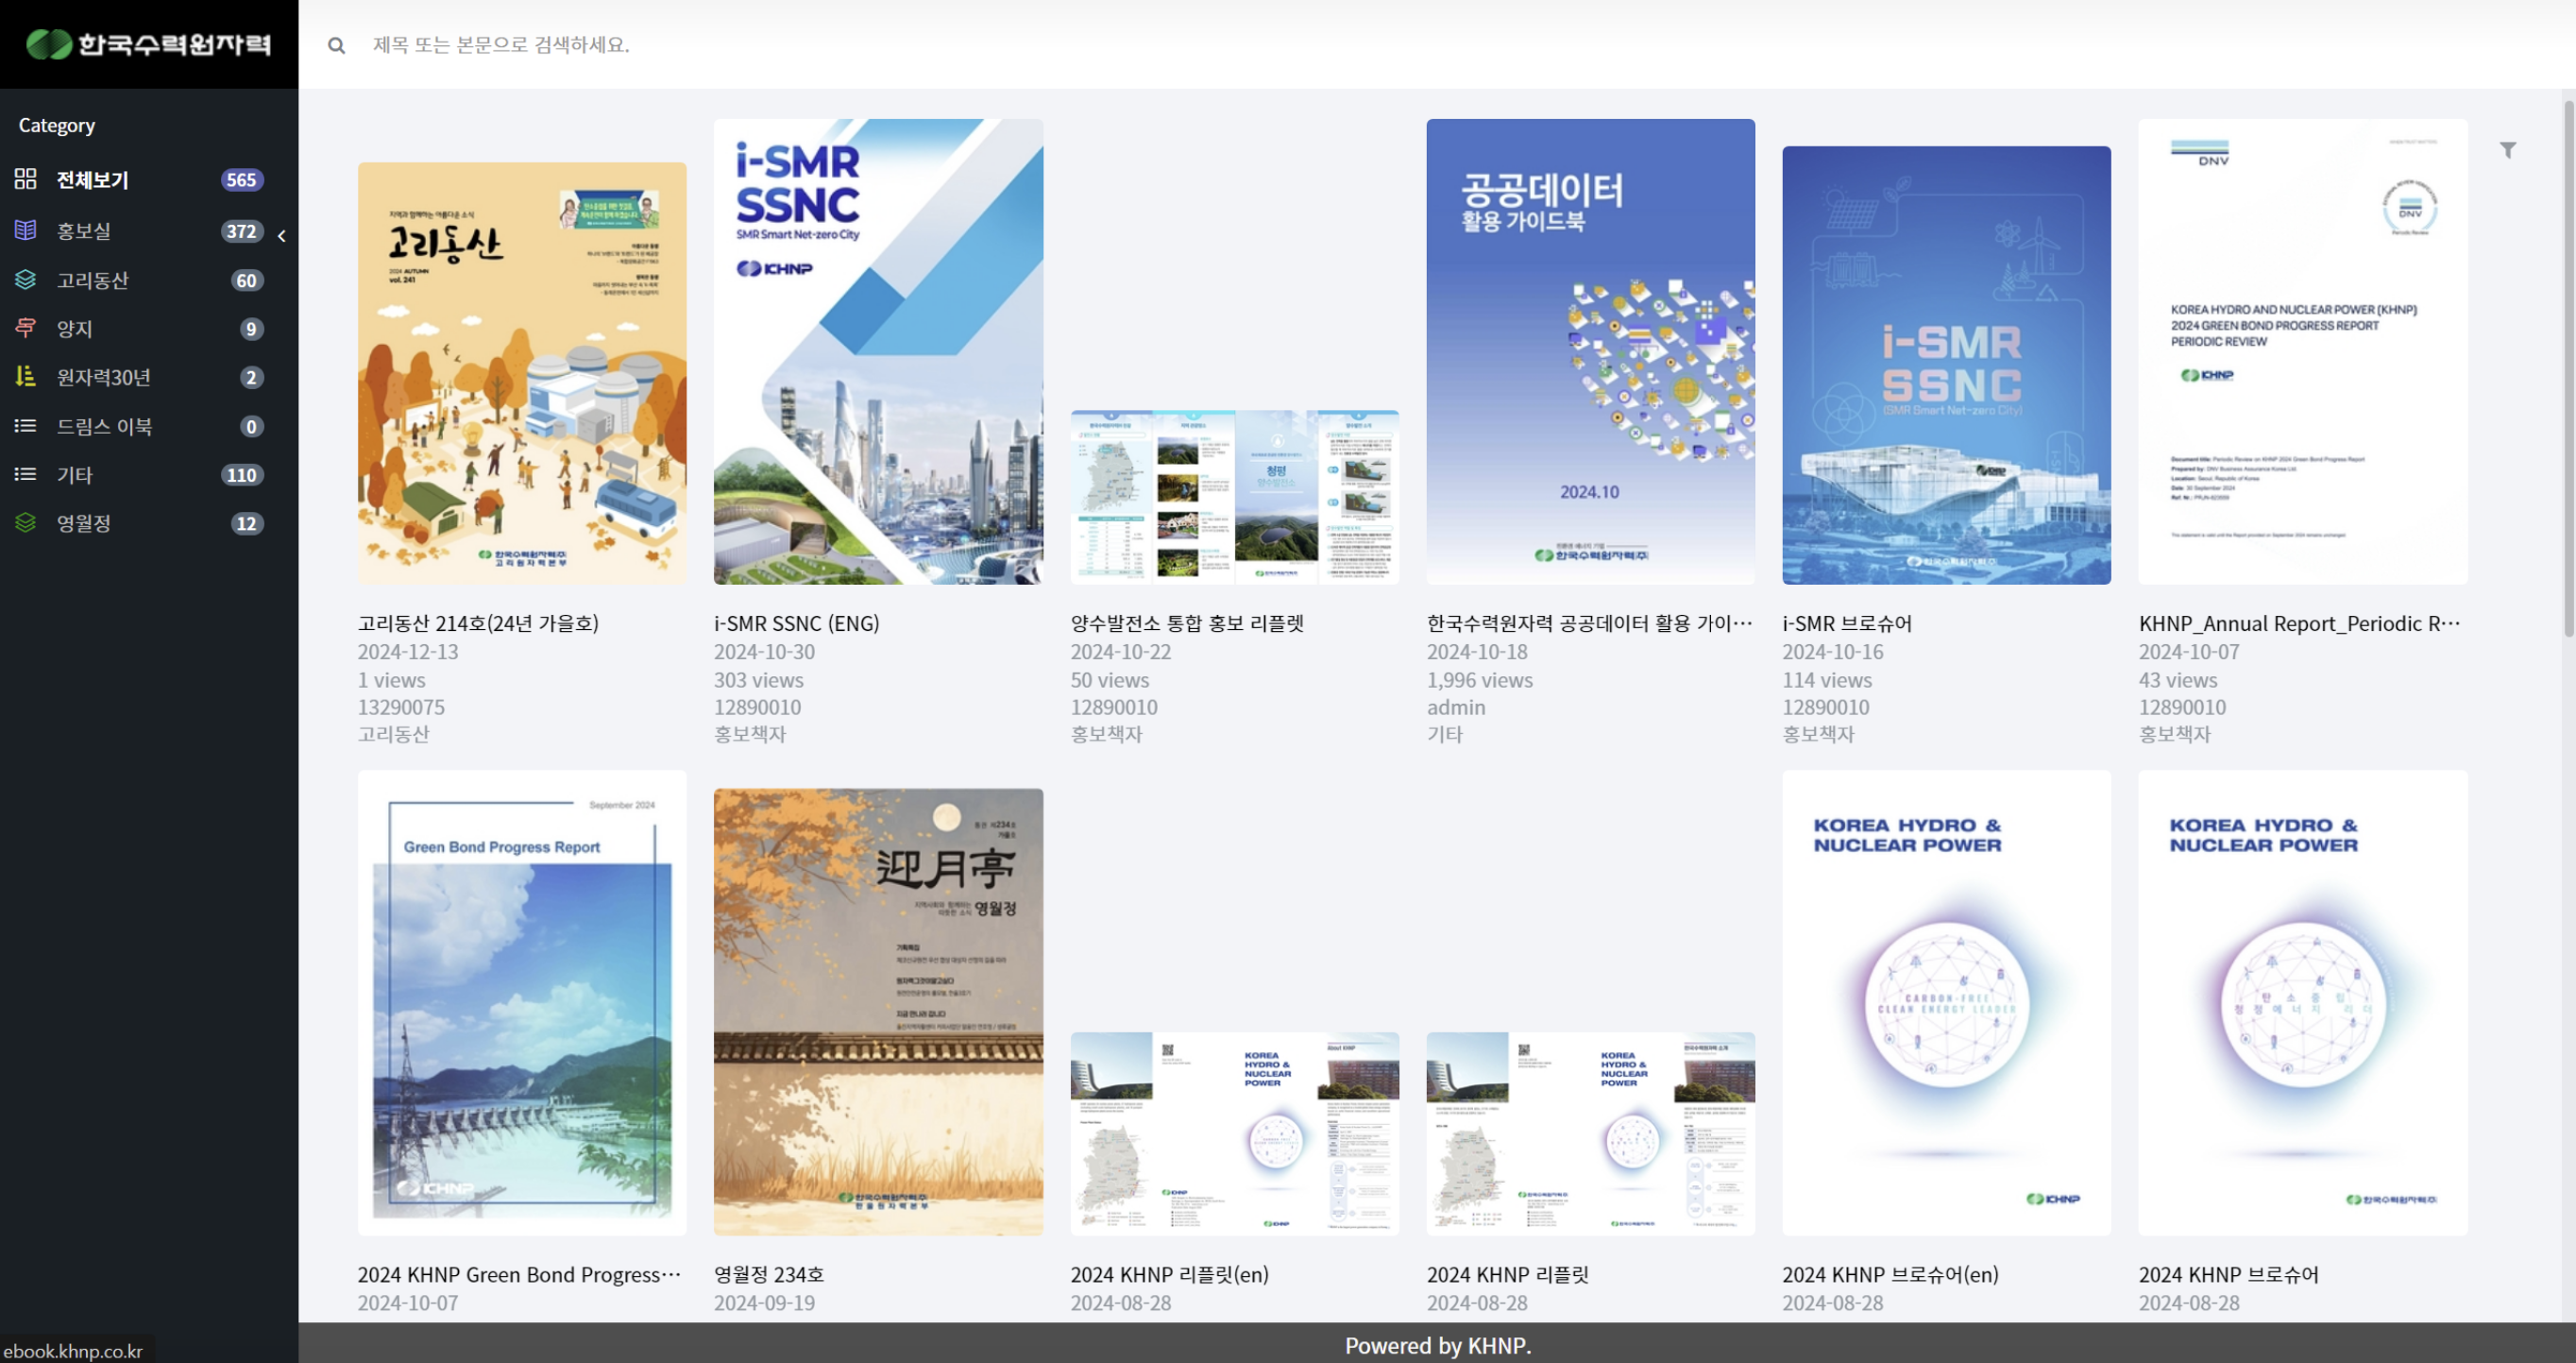Open 공공데이터 활용 가이드북 cover thumbnail
The width and height of the screenshot is (2576, 1363).
pos(1590,351)
